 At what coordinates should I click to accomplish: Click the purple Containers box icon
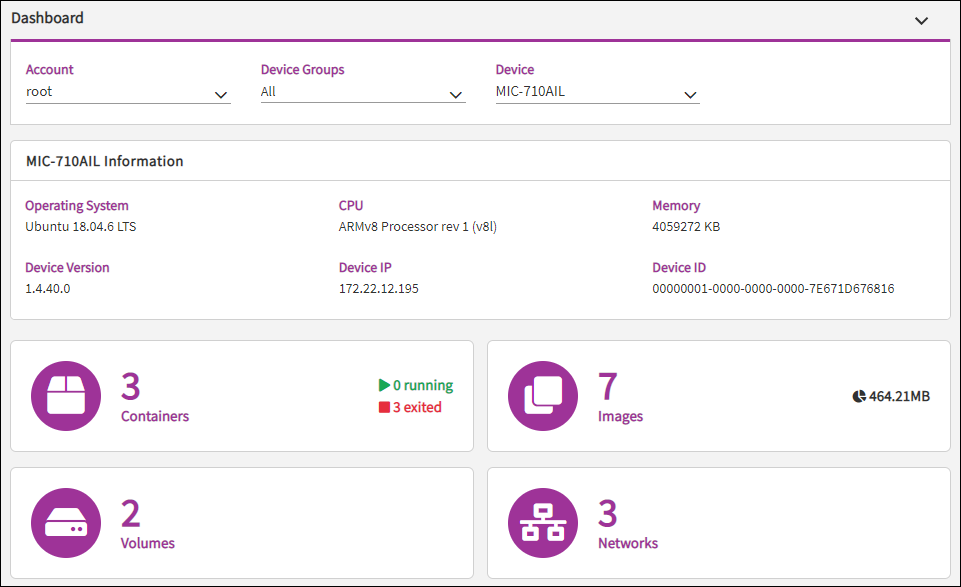(67, 396)
